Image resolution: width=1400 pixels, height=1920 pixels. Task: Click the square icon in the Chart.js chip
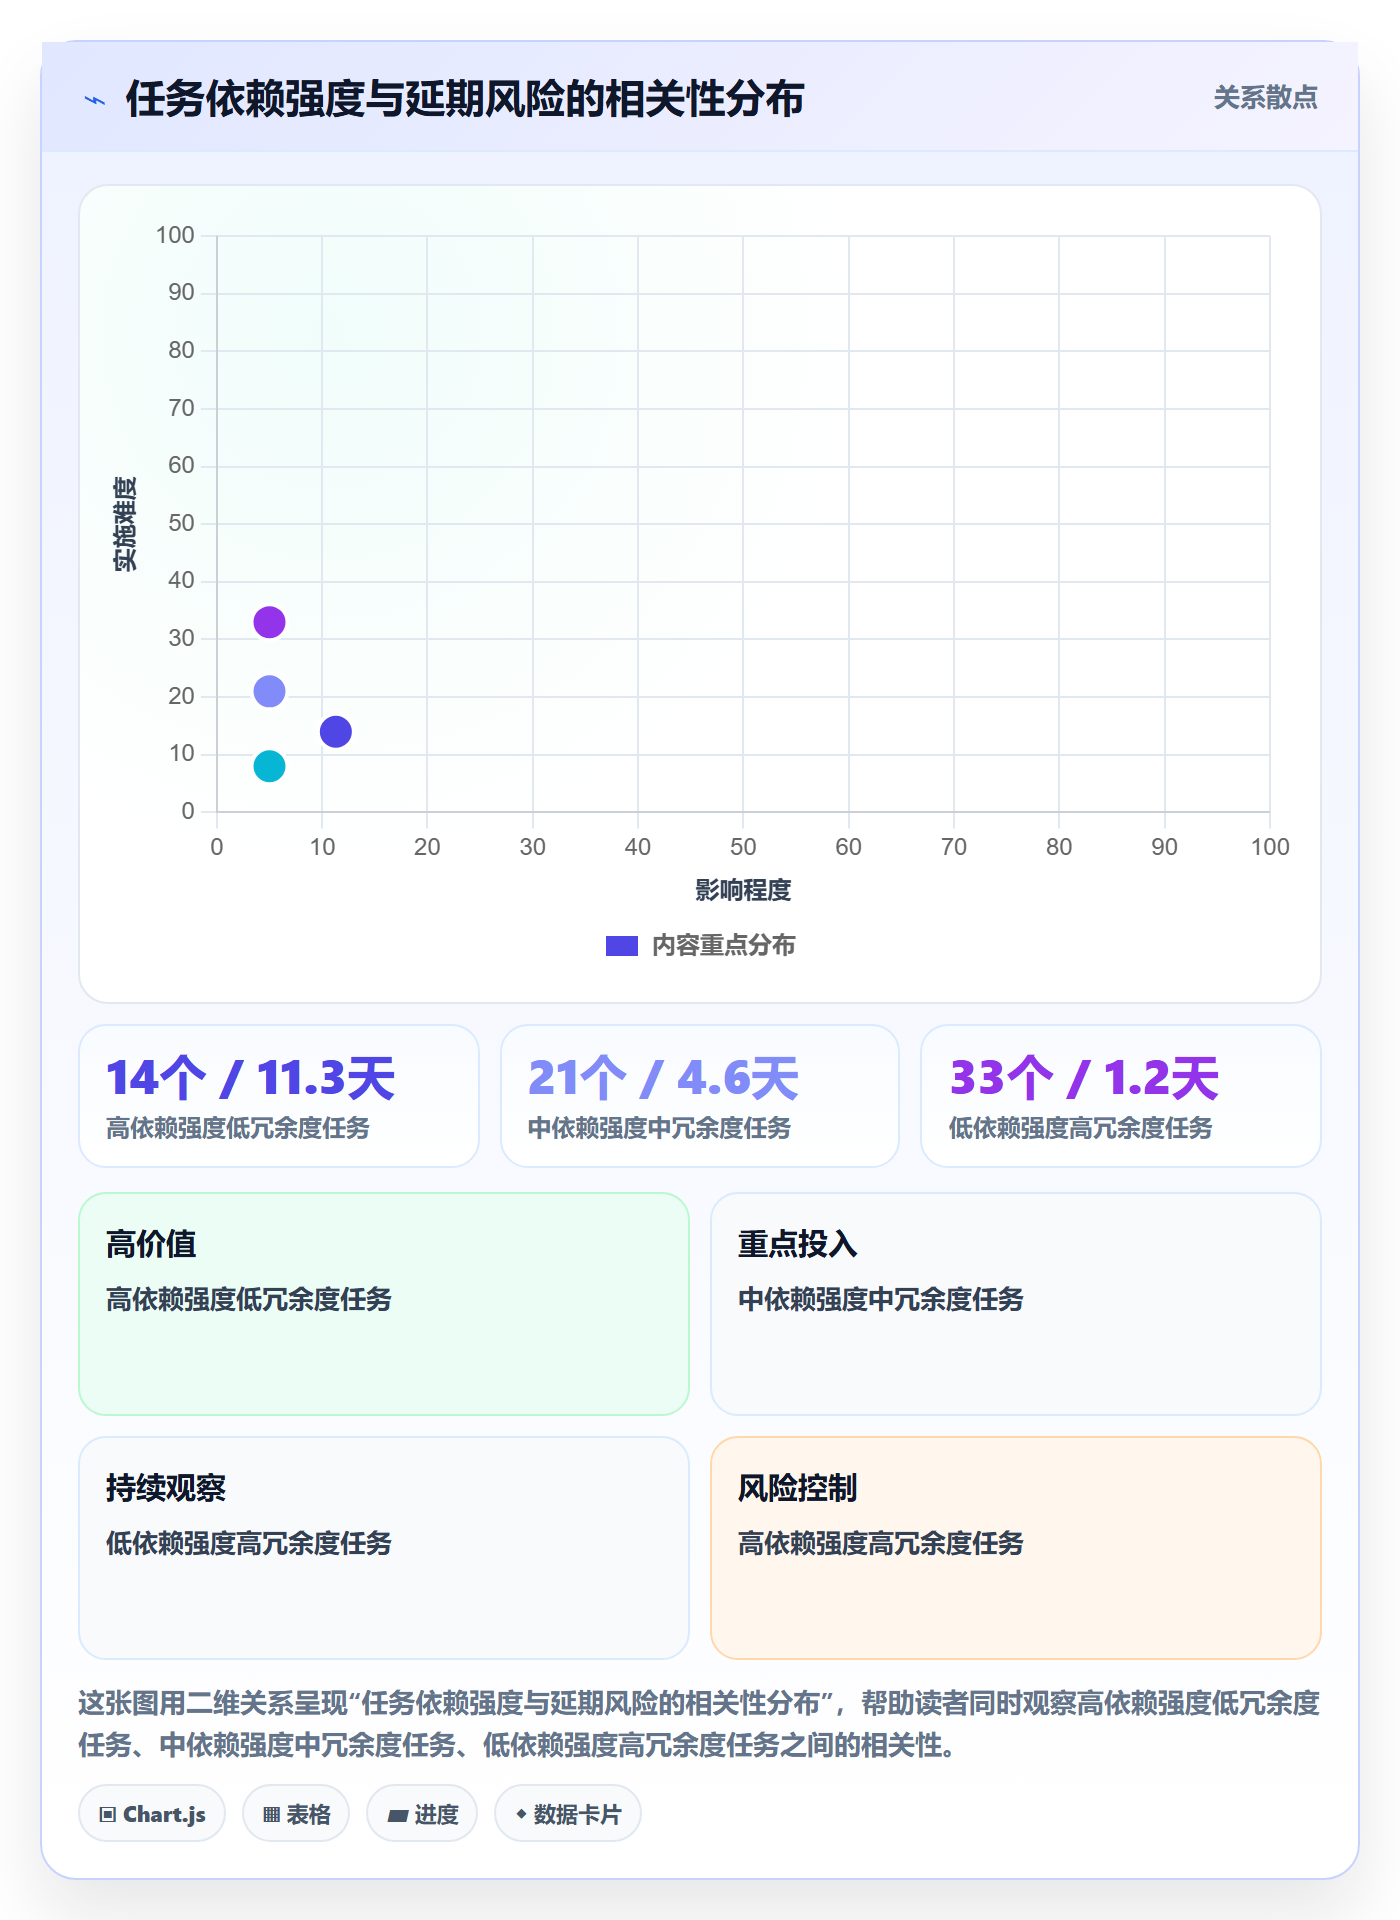point(107,1815)
